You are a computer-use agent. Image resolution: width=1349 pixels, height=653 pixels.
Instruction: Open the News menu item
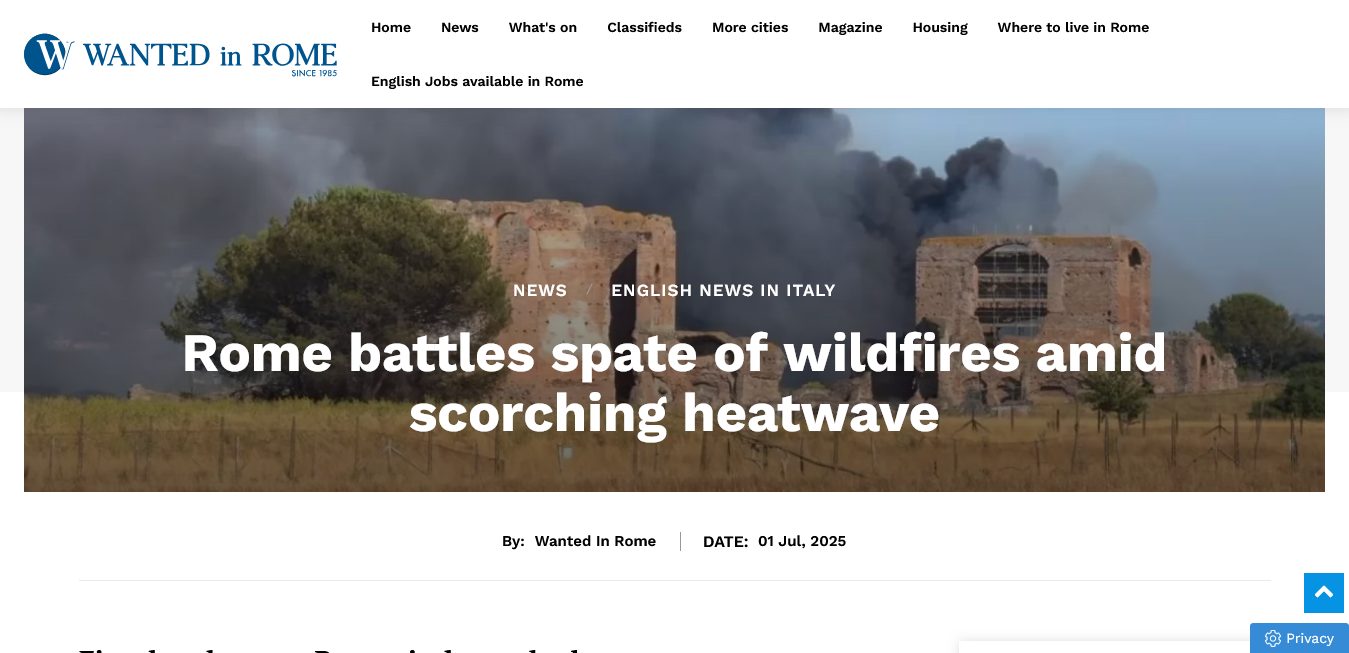point(460,27)
